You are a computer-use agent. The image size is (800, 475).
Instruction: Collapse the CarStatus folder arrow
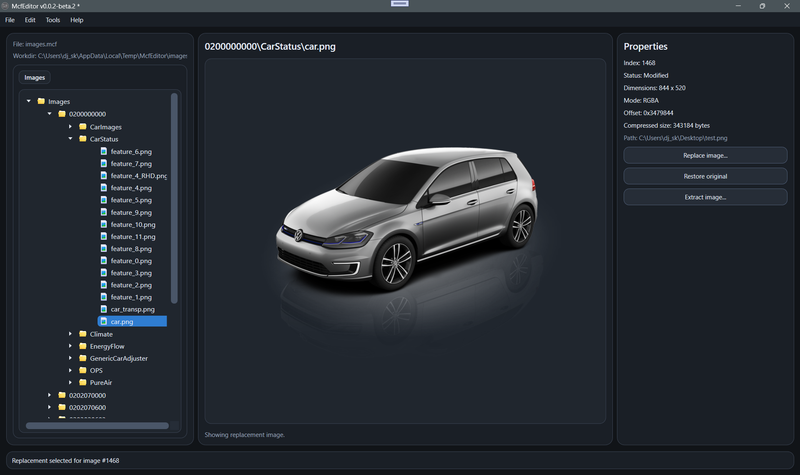(x=70, y=139)
